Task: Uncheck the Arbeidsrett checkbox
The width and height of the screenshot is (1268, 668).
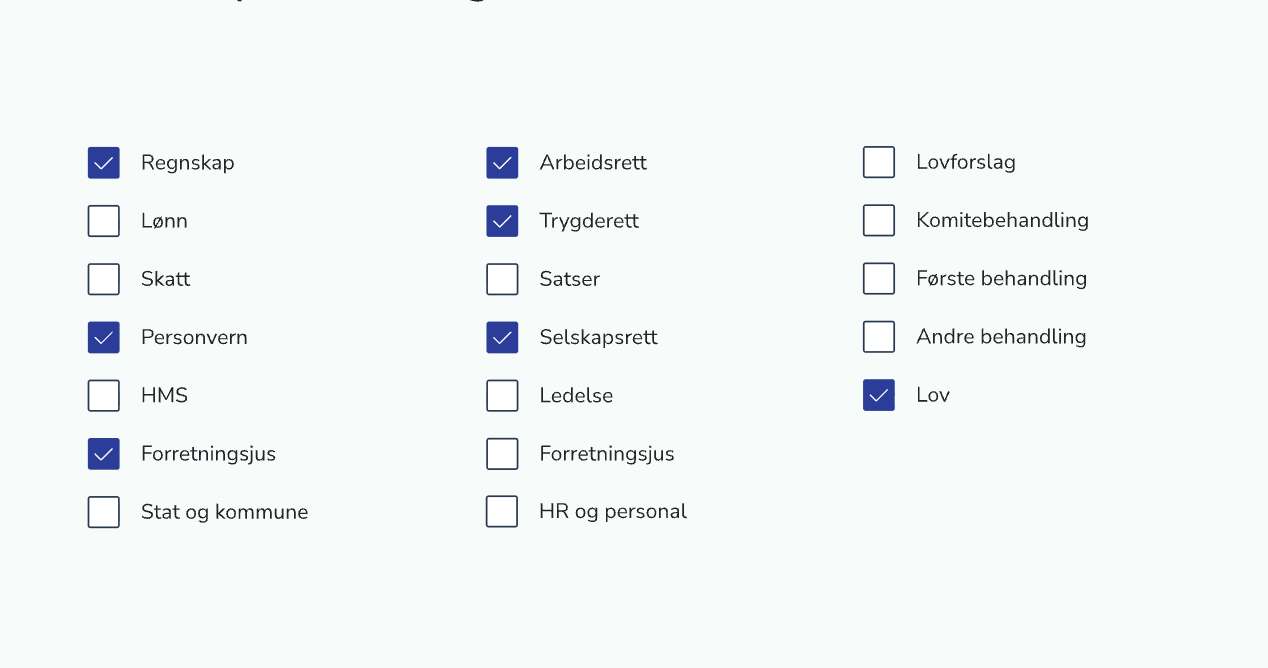Action: (501, 162)
